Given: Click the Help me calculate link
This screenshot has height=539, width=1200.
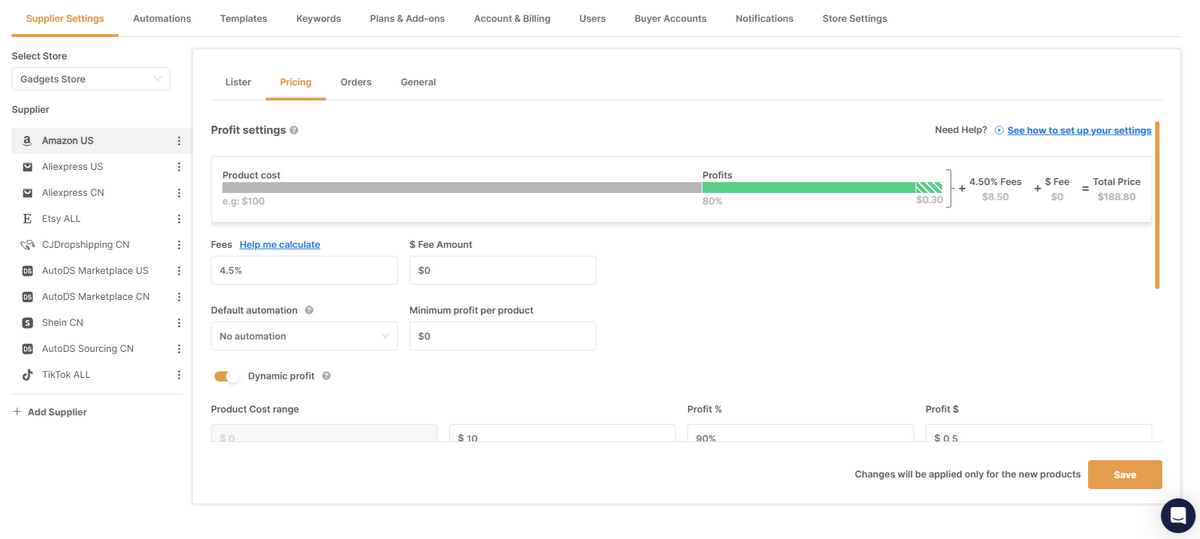Looking at the screenshot, I should (x=280, y=244).
